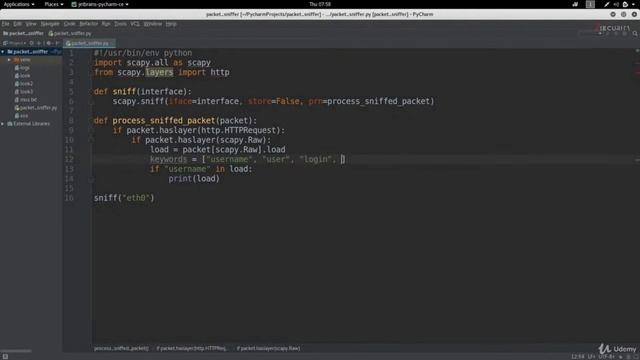Click the 'sniff("eth0")' code line

click(x=124, y=198)
